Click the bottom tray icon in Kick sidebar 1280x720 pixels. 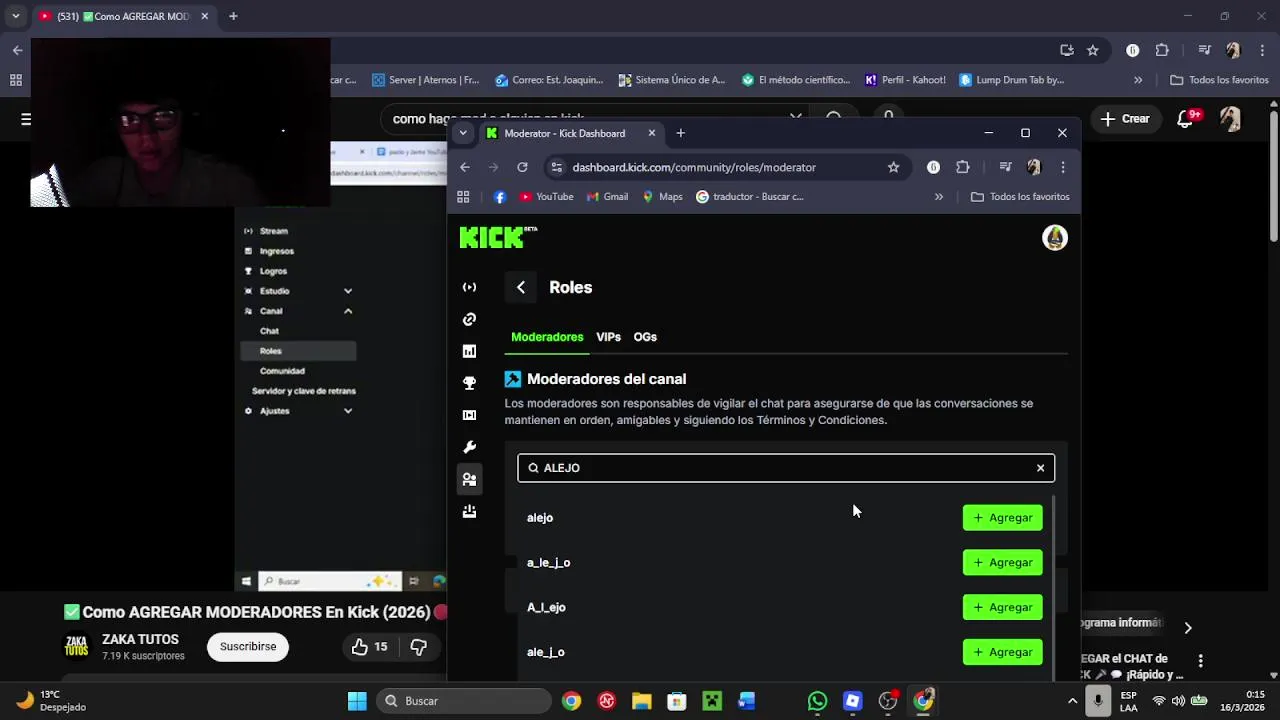coord(469,511)
